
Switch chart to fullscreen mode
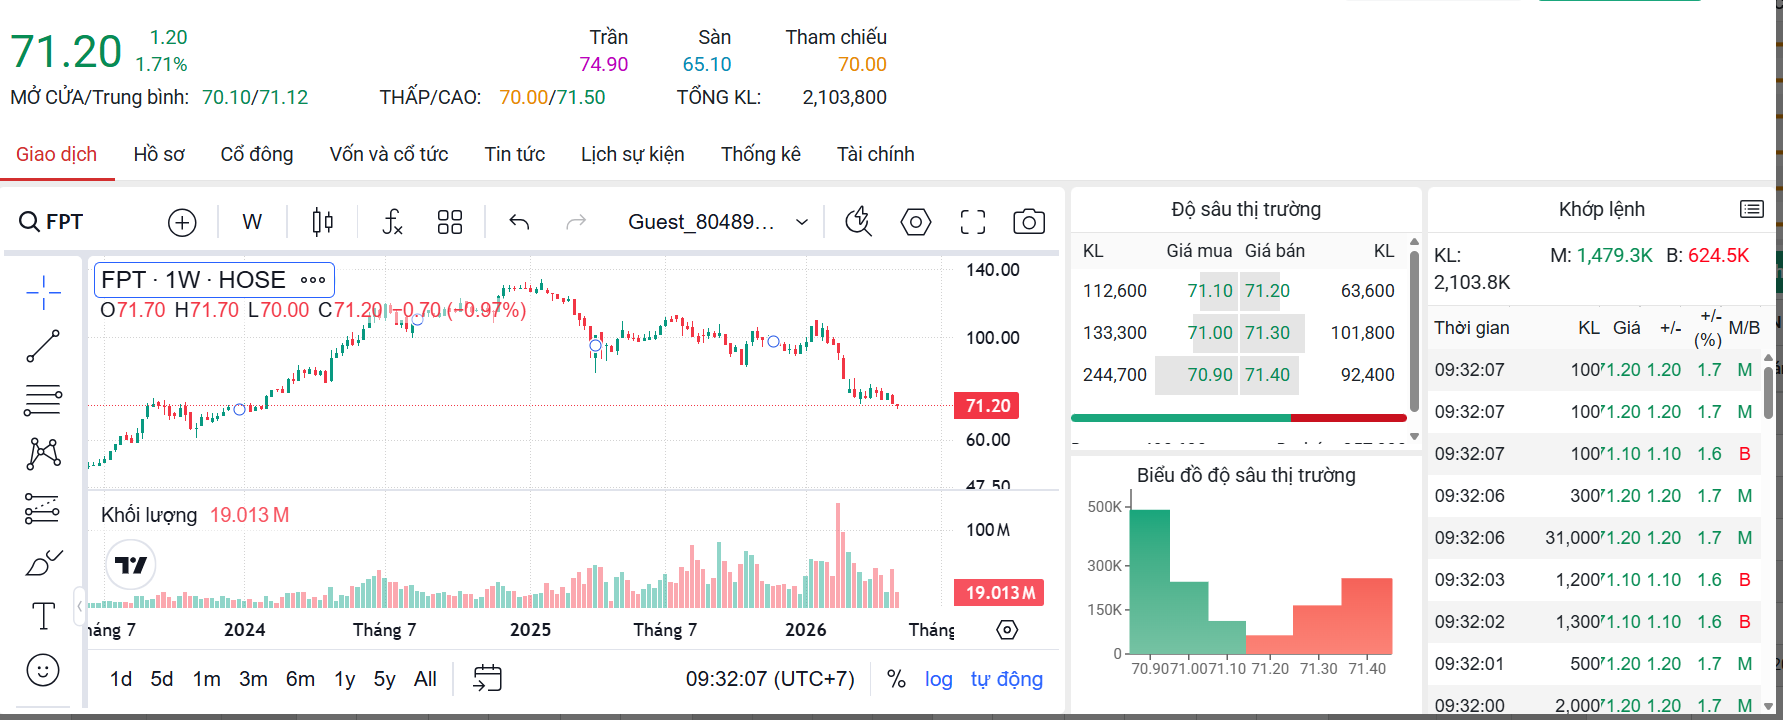tap(973, 222)
